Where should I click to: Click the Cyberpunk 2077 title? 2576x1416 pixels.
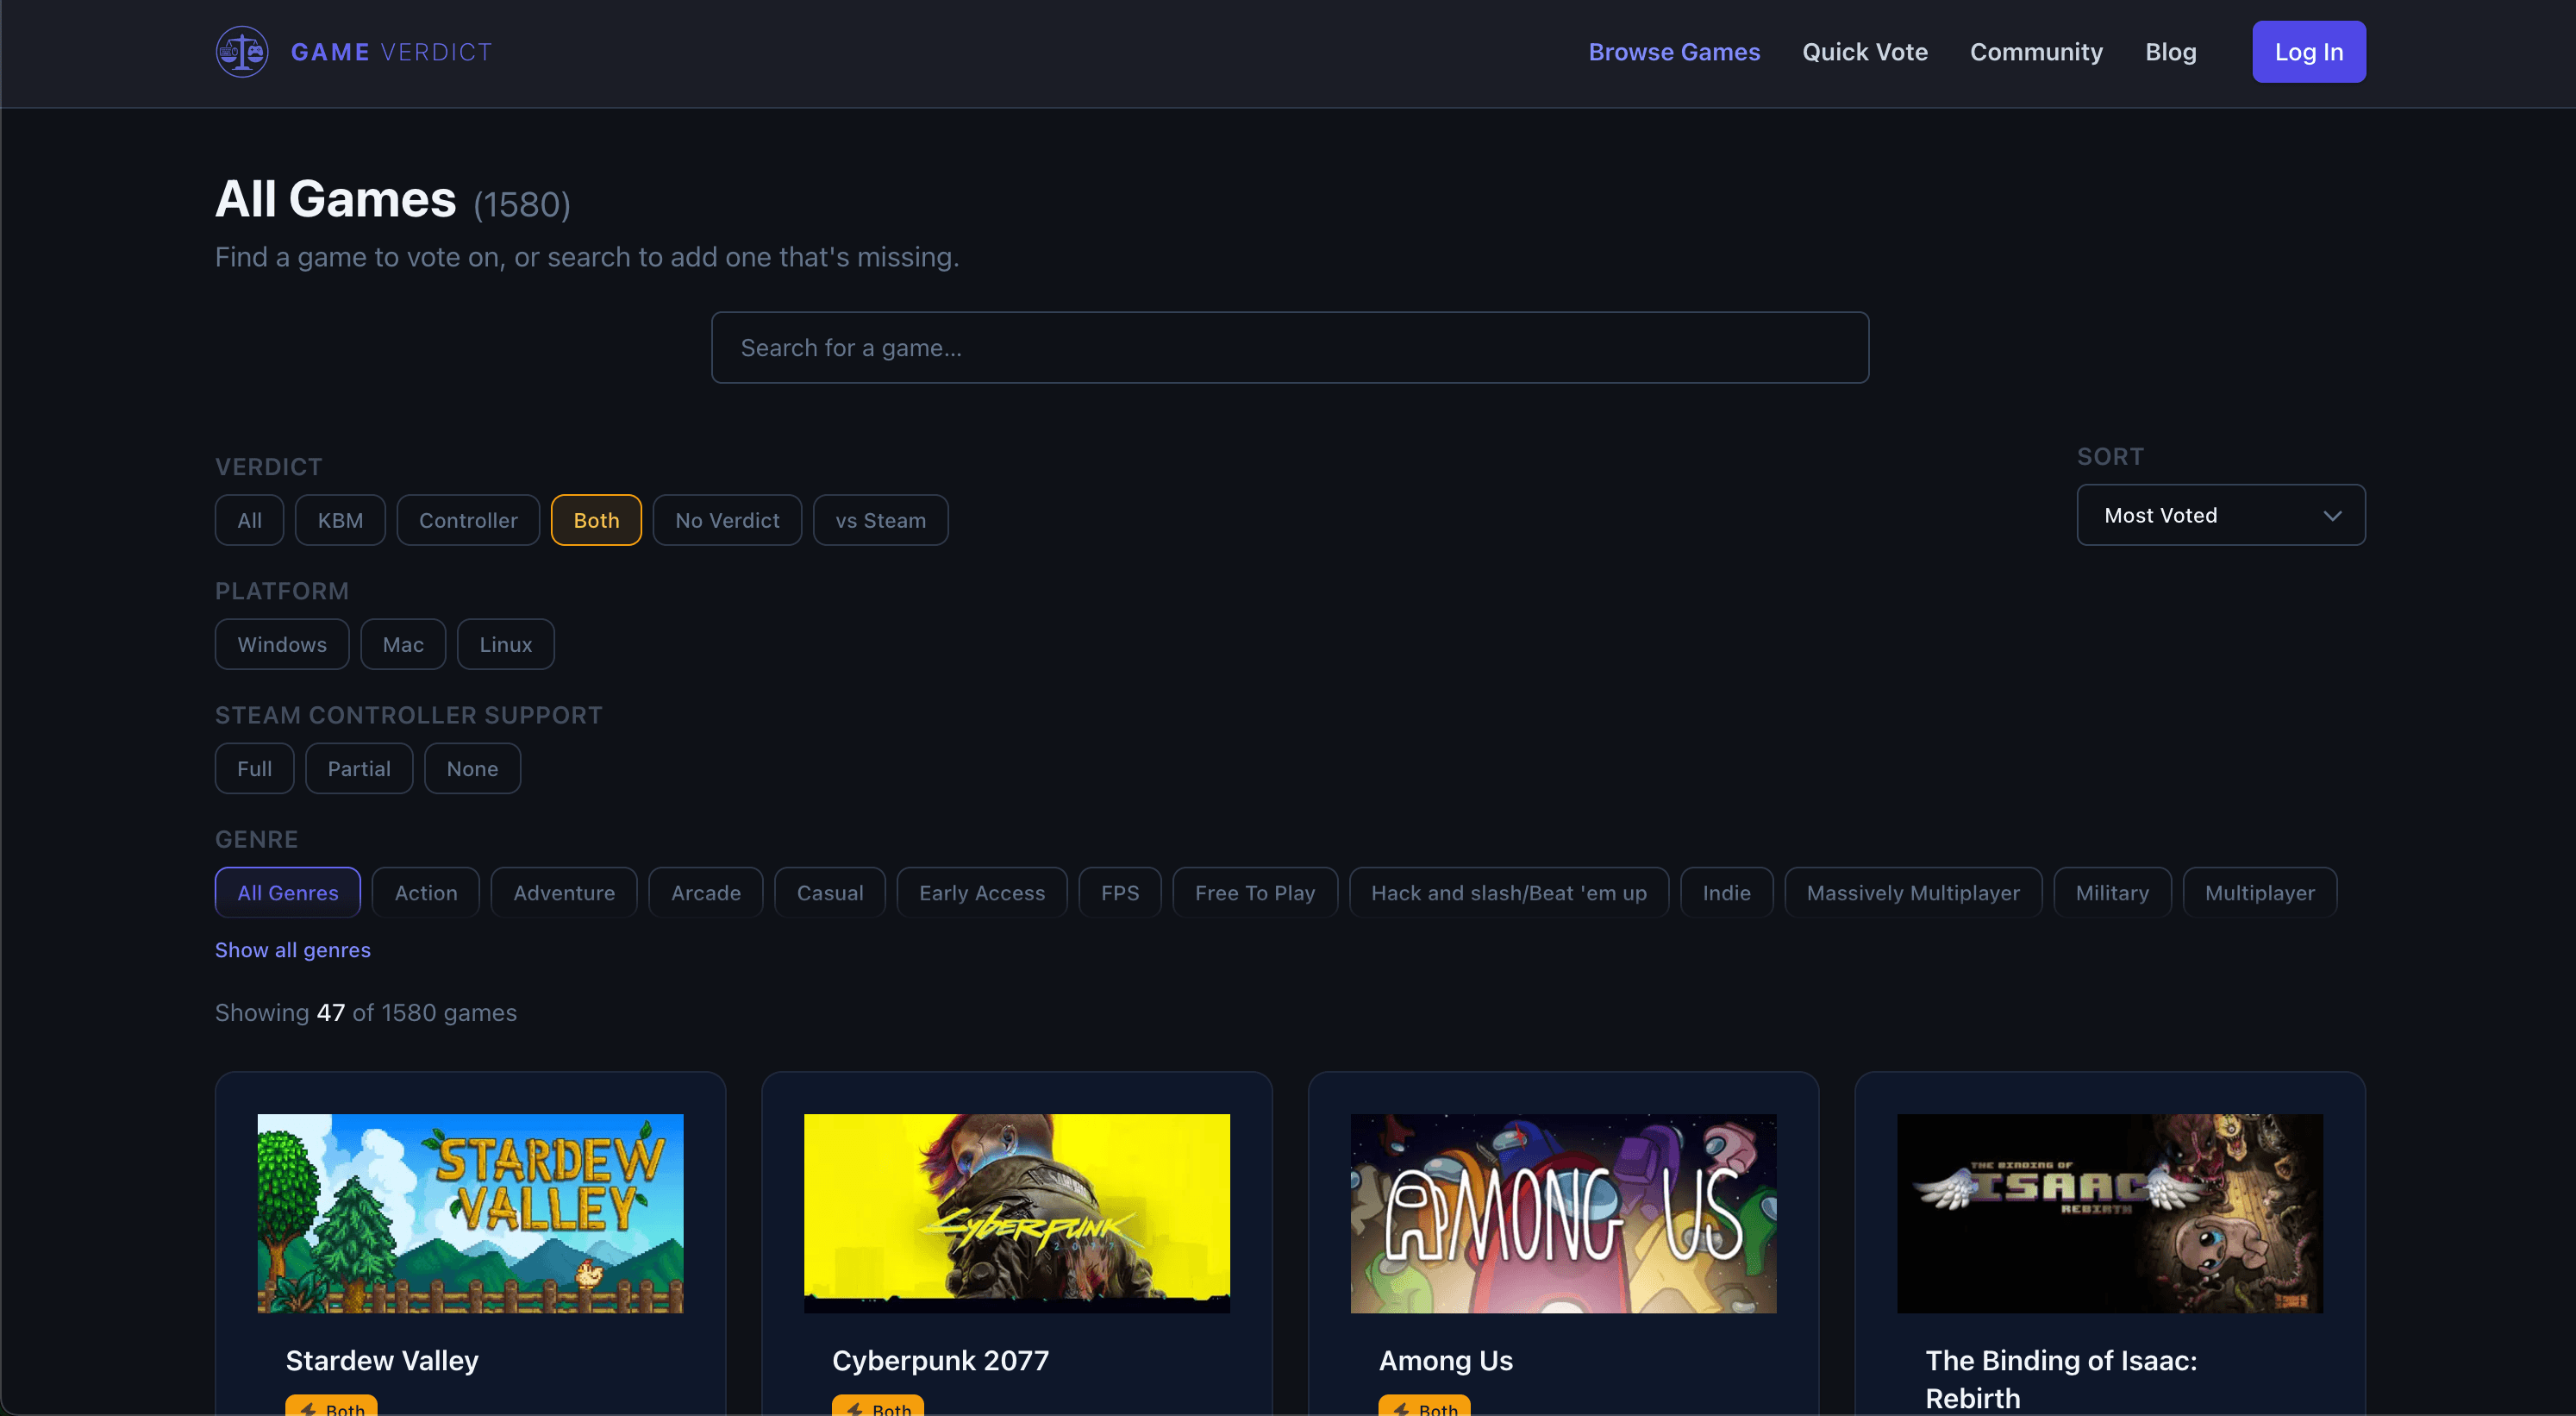pyautogui.click(x=940, y=1360)
